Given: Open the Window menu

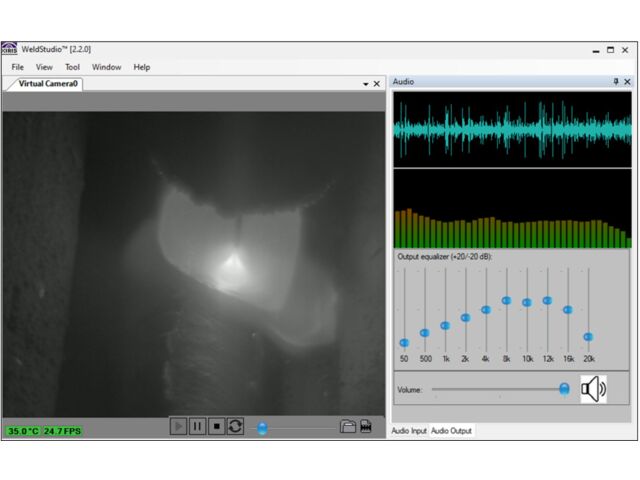Looking at the screenshot, I should [x=106, y=67].
